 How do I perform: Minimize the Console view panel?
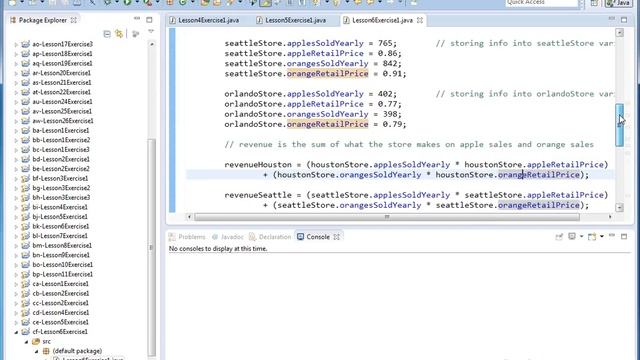coord(611,236)
